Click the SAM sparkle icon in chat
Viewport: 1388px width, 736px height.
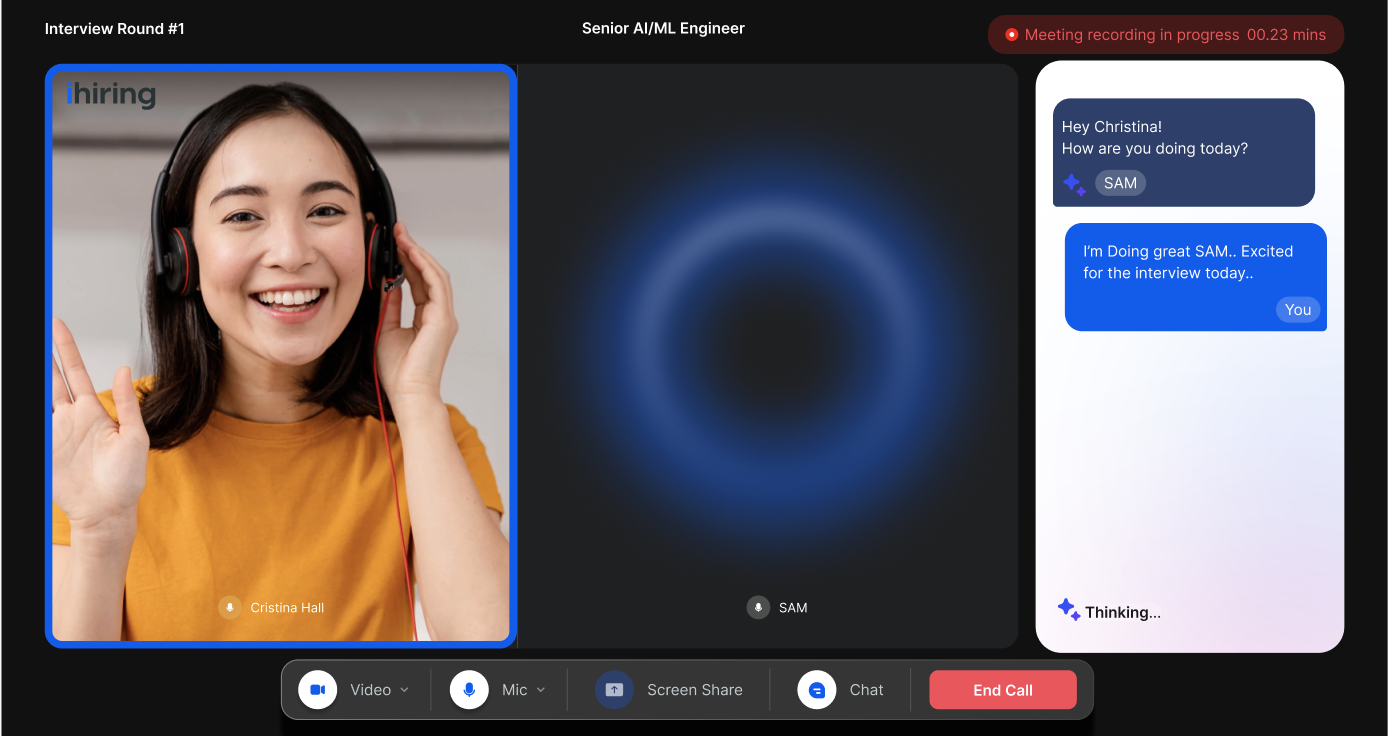tap(1074, 183)
